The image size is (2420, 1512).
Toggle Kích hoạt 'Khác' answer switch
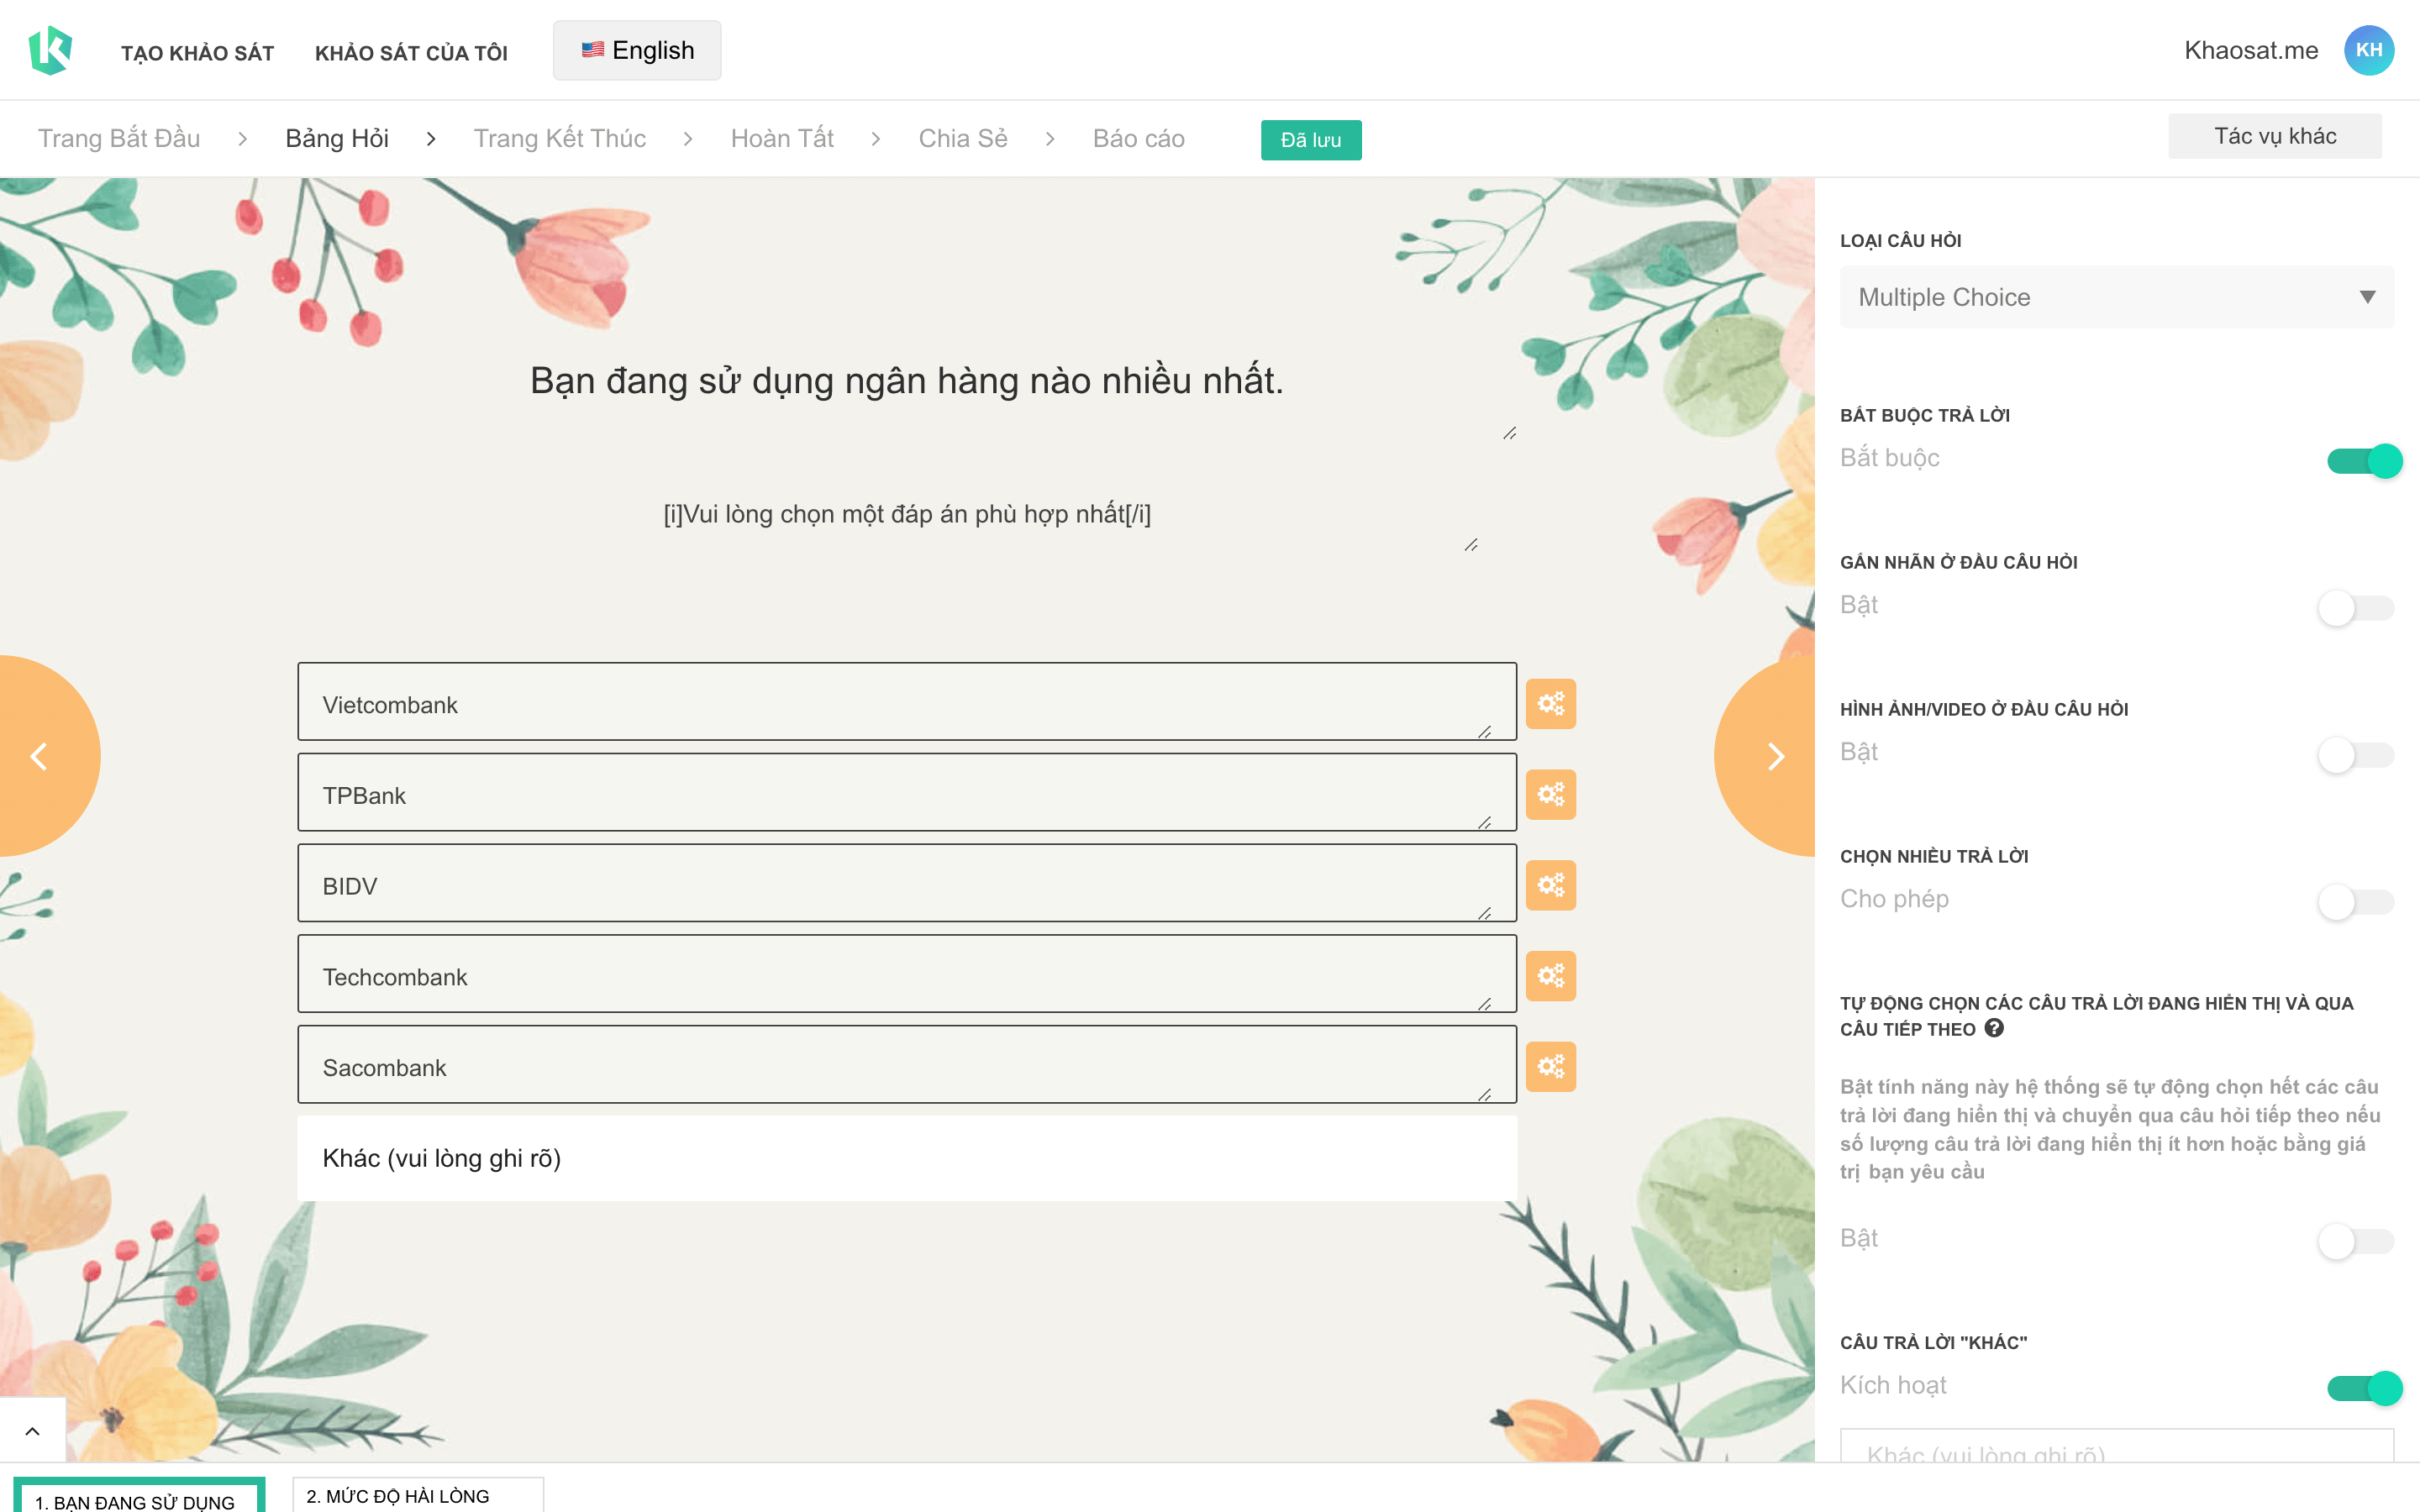(x=2364, y=1388)
